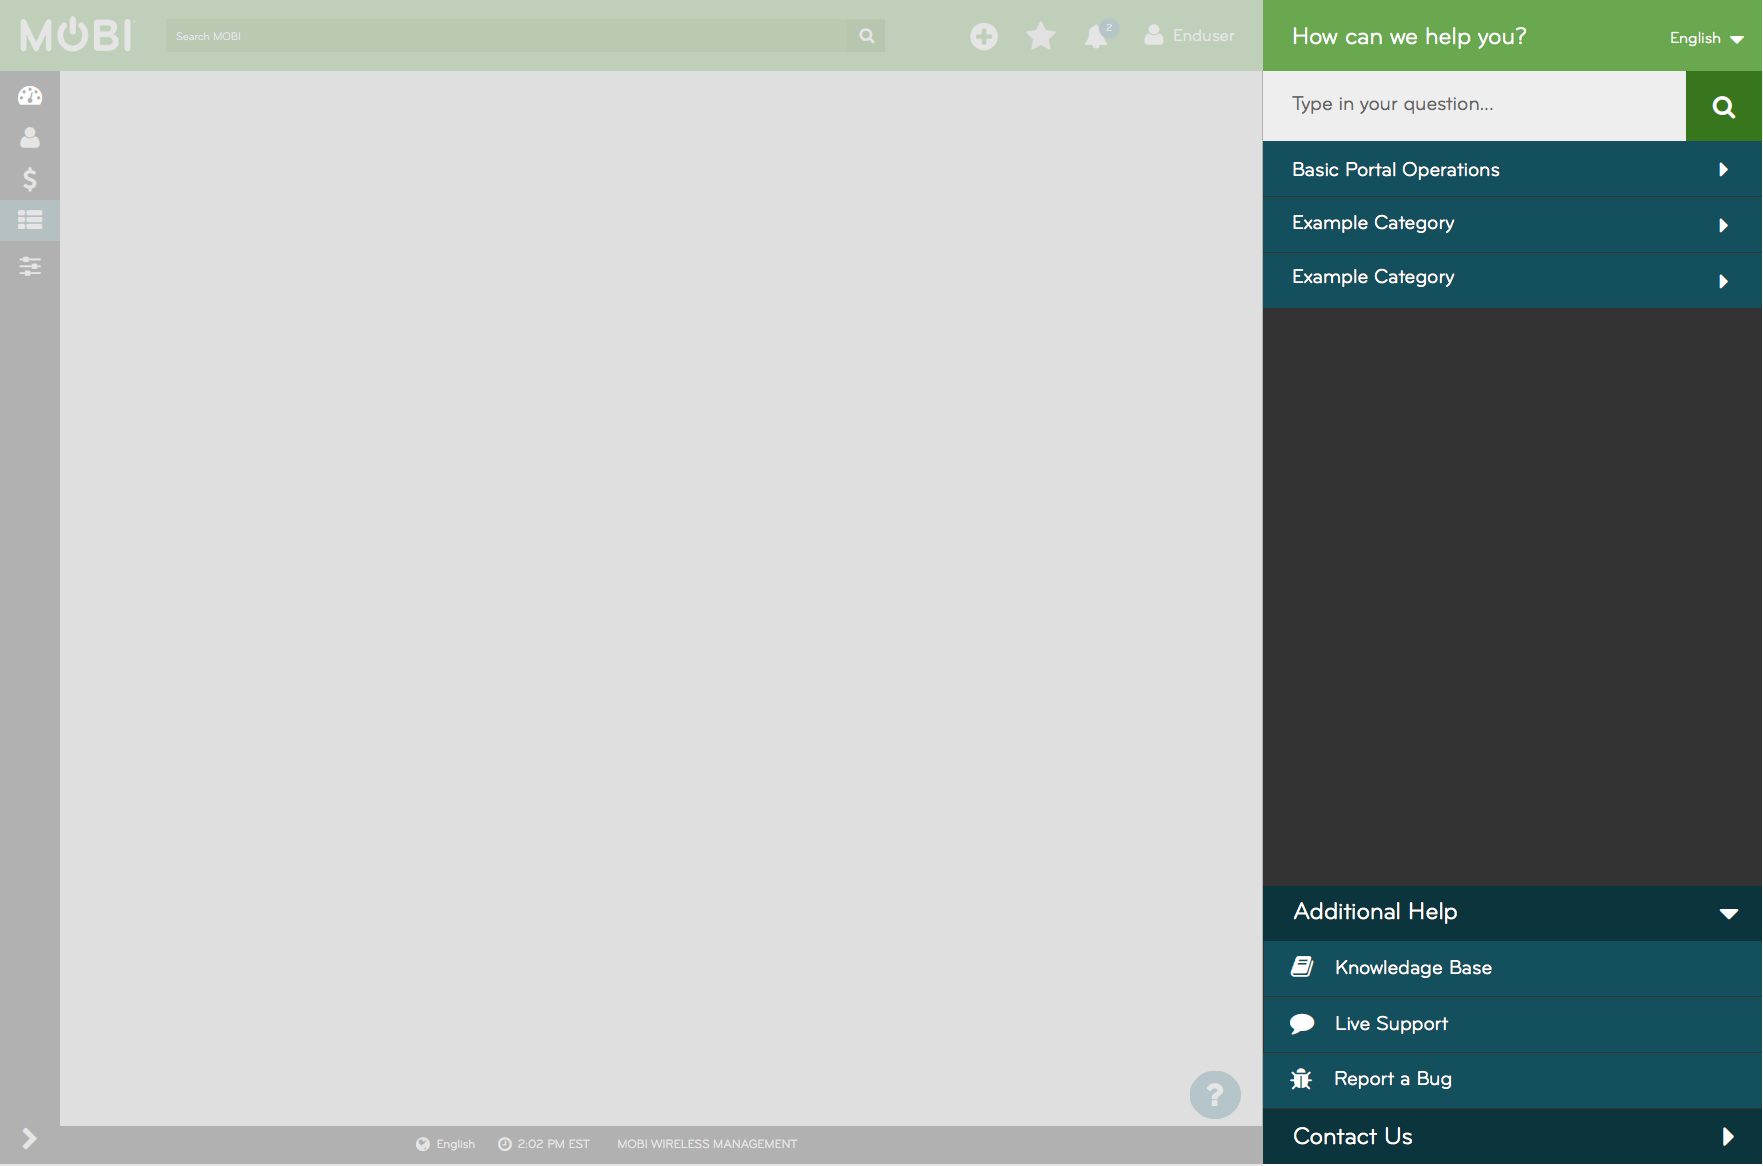Click MOBI WIRELESS MANAGEMENT footer text
The height and width of the screenshot is (1166, 1763).
point(707,1144)
